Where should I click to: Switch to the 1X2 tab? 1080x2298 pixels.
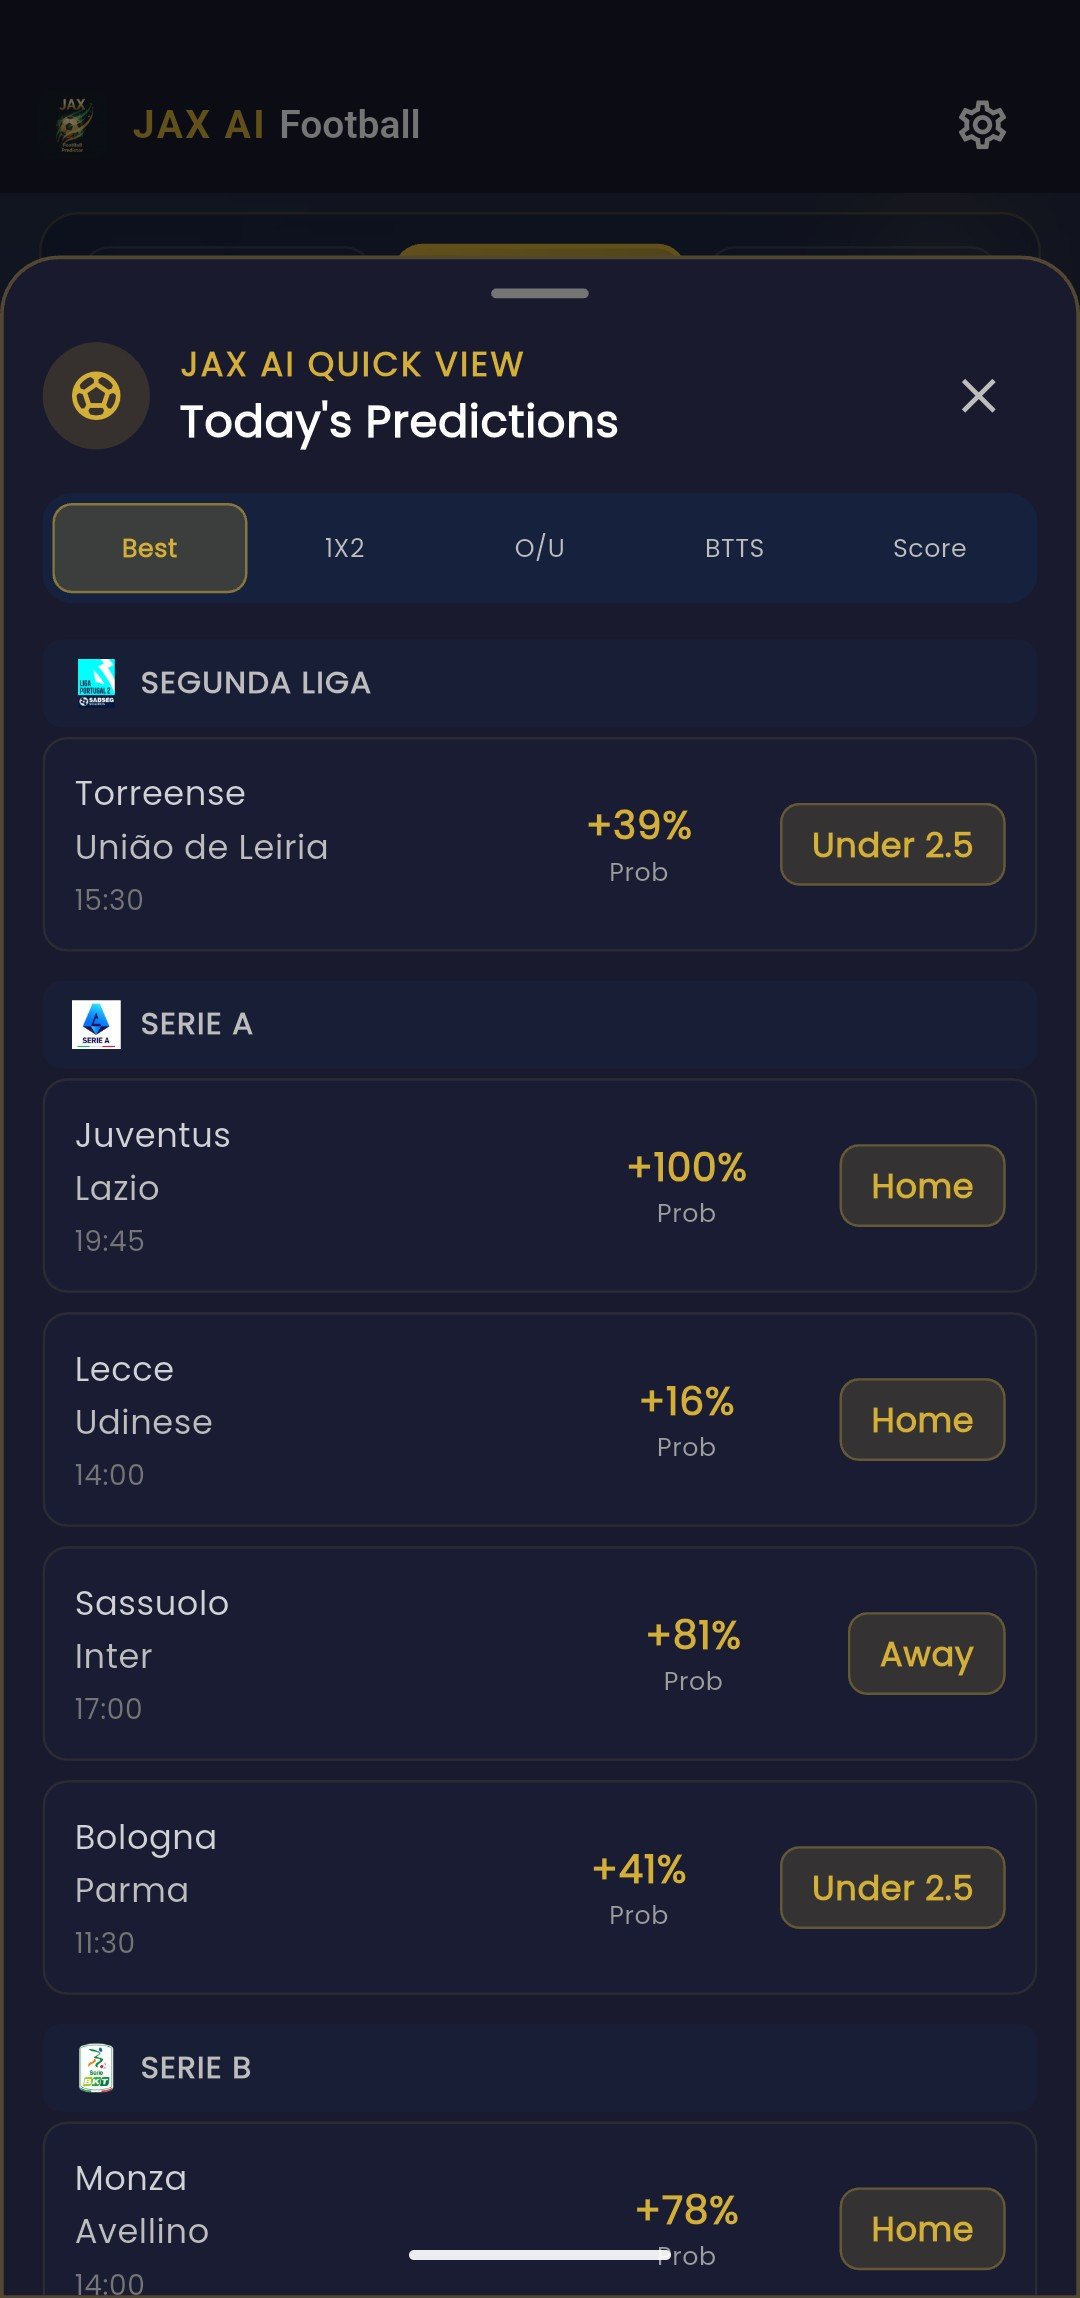coord(344,548)
